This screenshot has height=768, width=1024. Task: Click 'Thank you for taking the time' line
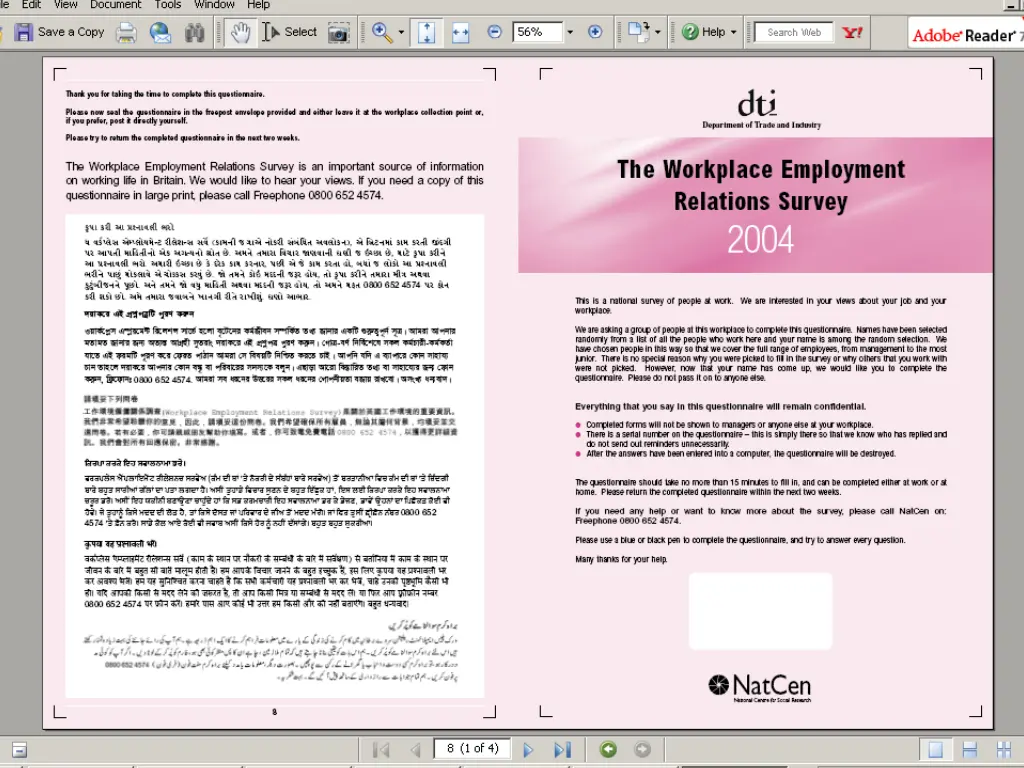(165, 94)
